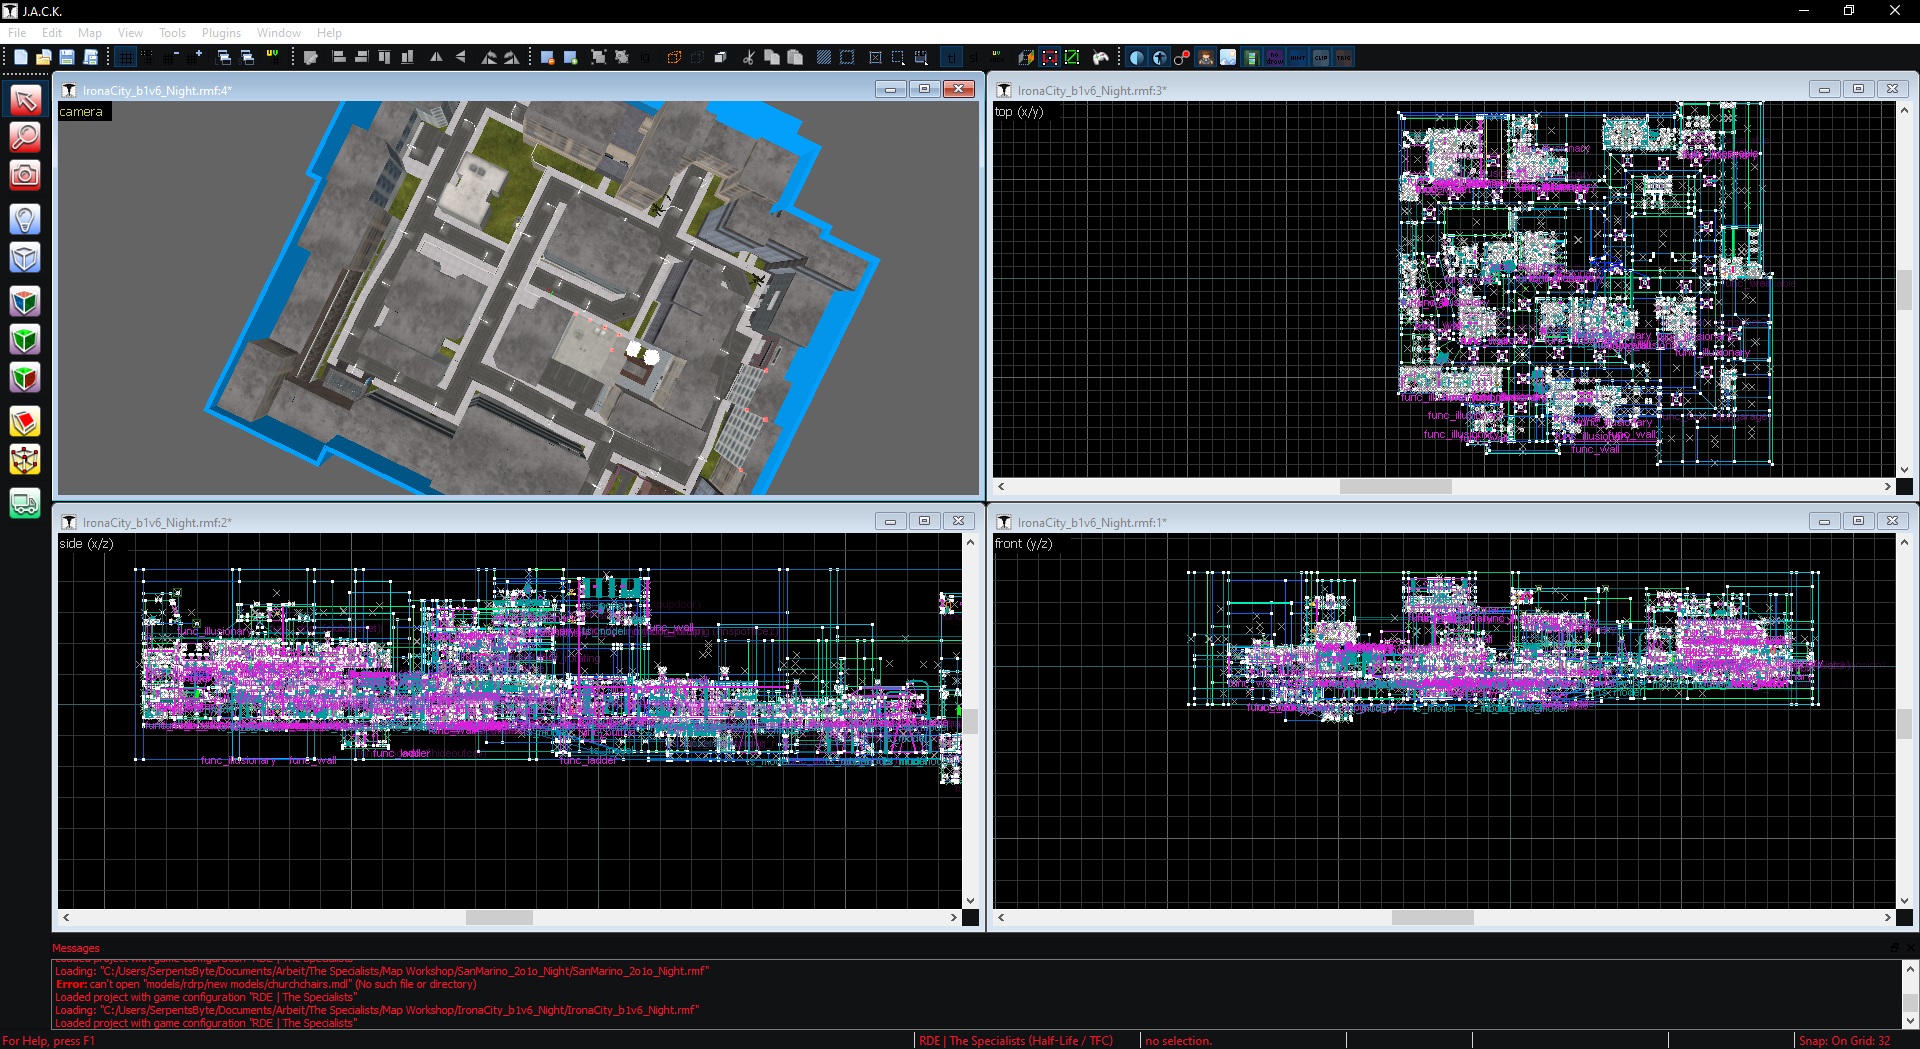
Task: Open the Tools menu
Action: coord(172,33)
